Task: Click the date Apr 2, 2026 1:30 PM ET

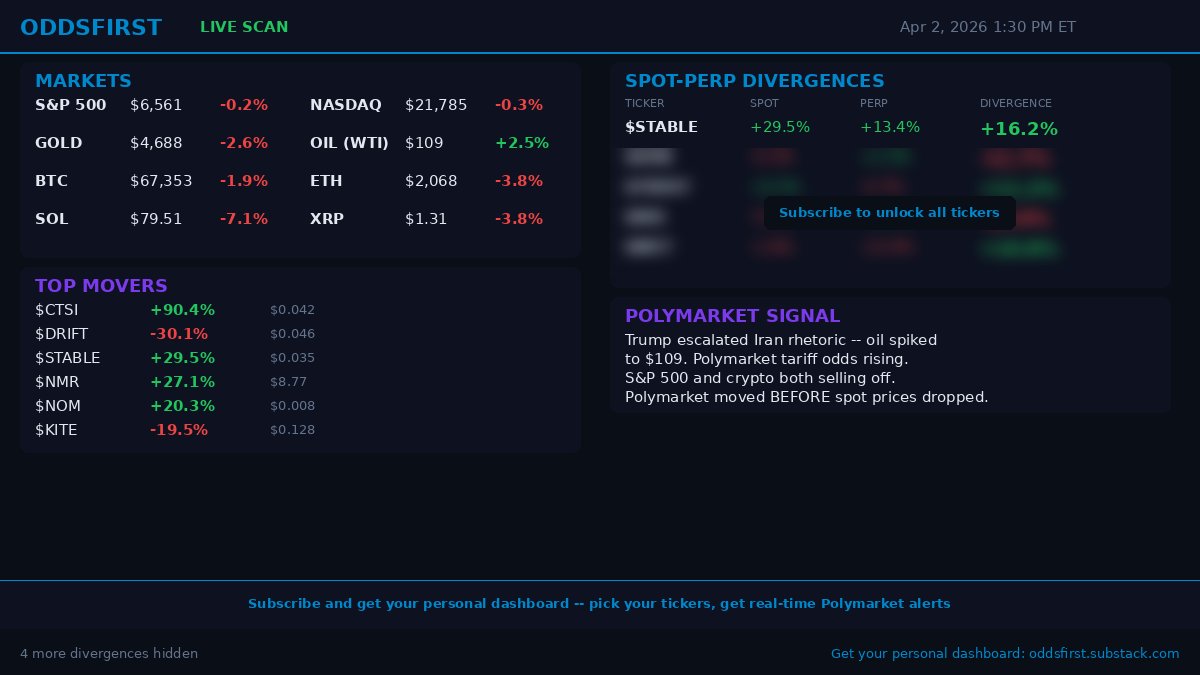Action: pos(988,27)
